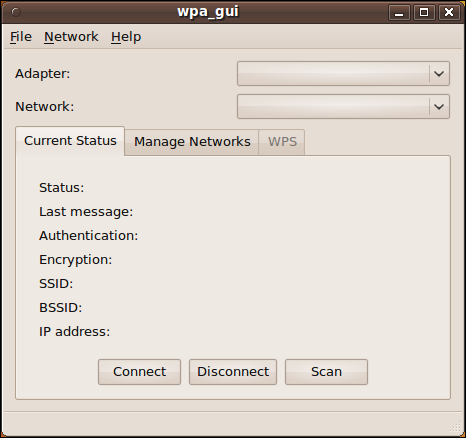Open the Help menu

(126, 37)
